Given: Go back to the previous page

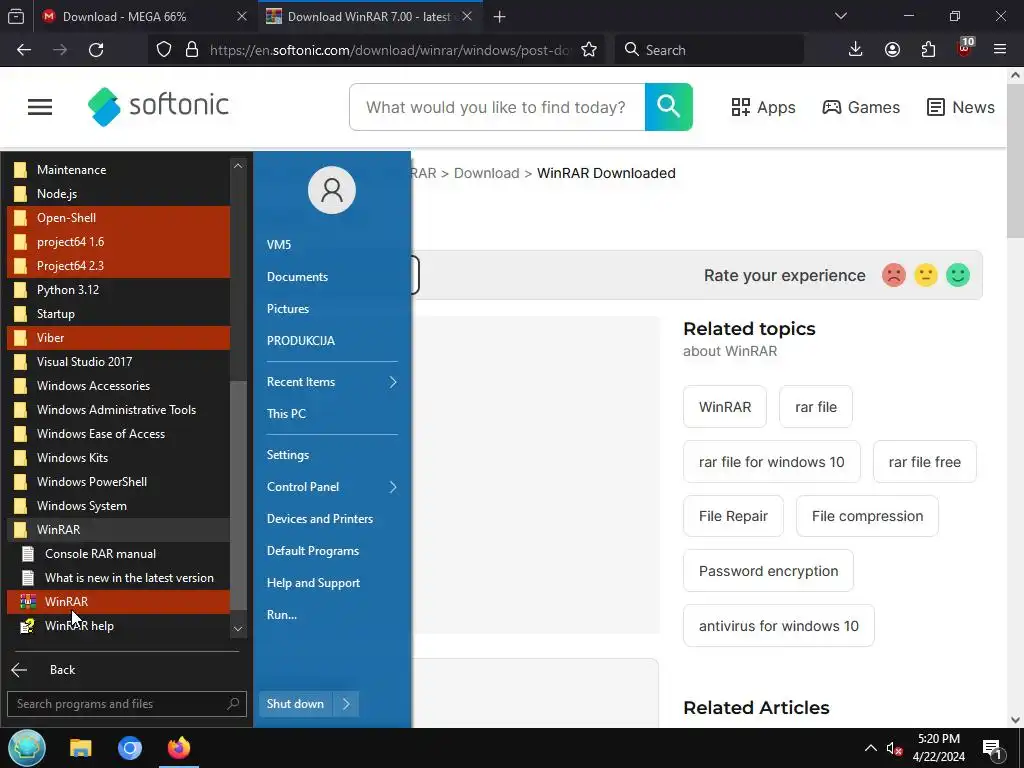Looking at the screenshot, I should [x=24, y=50].
